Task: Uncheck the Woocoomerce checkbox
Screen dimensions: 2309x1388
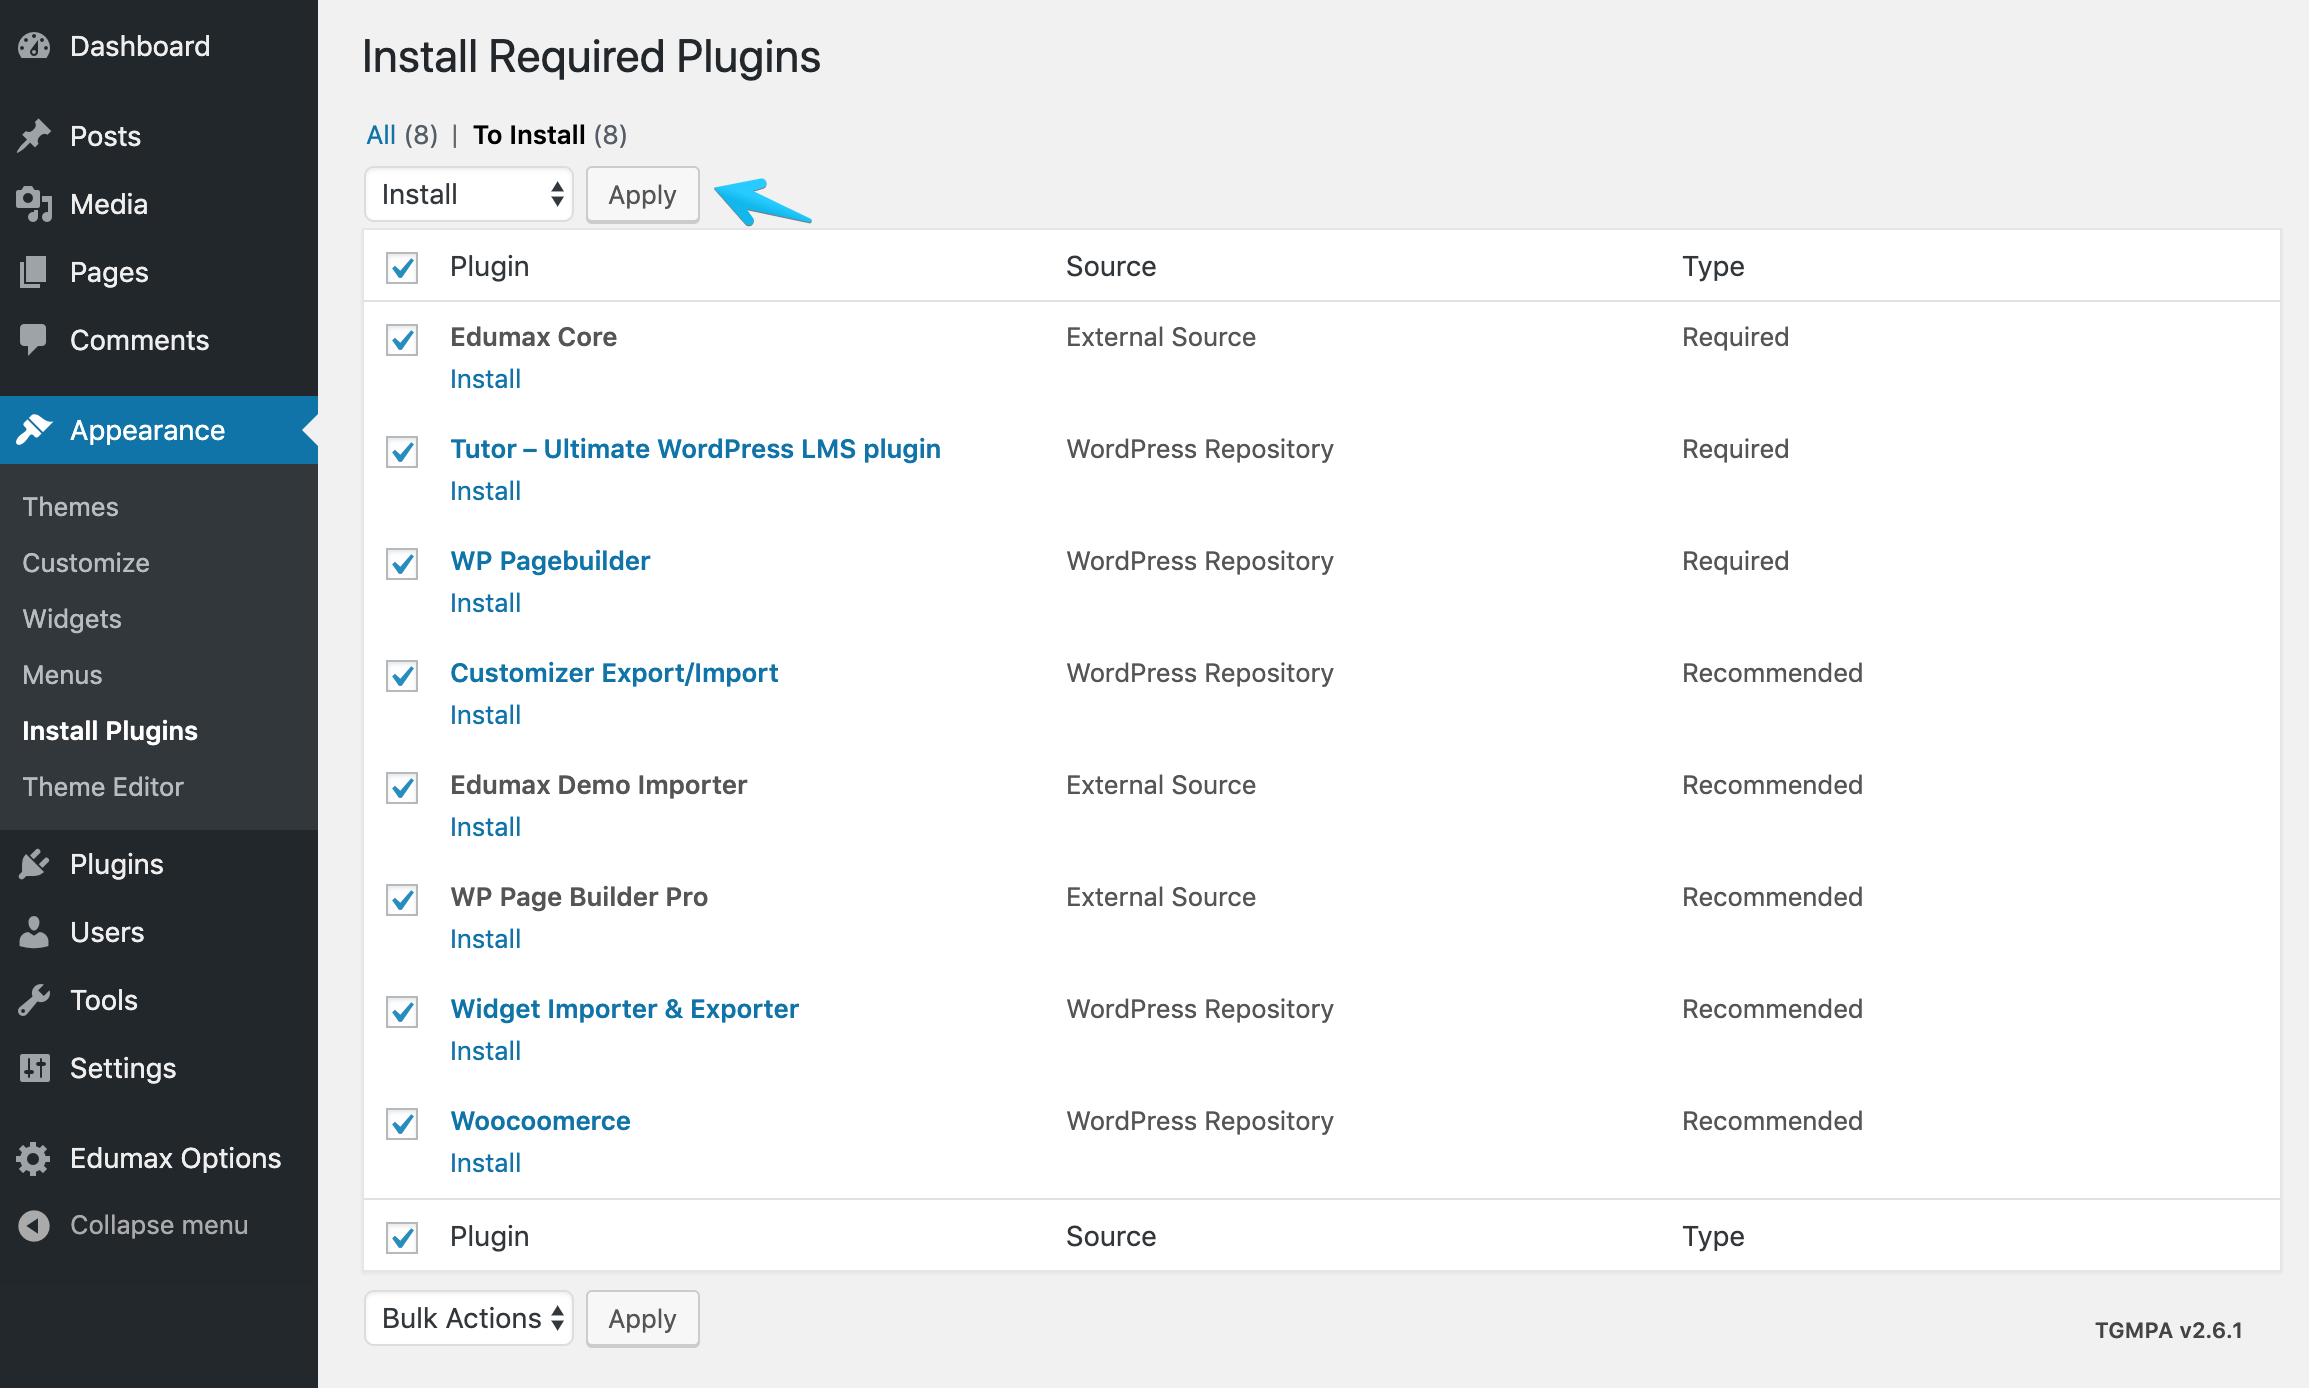Action: [x=402, y=1123]
